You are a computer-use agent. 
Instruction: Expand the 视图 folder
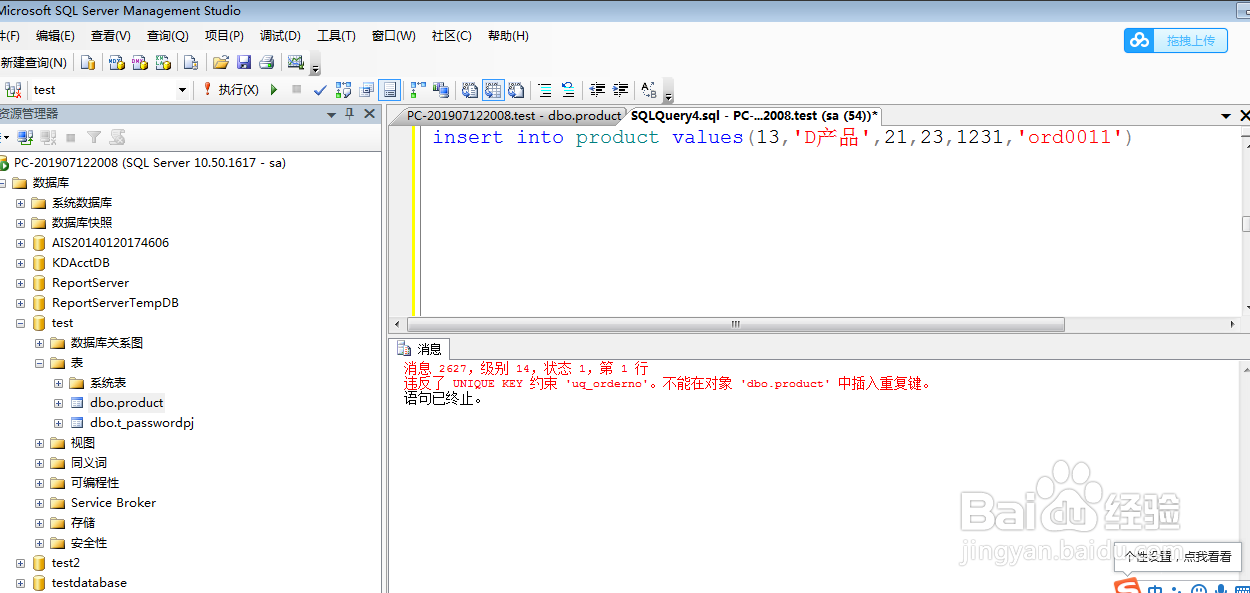click(39, 443)
